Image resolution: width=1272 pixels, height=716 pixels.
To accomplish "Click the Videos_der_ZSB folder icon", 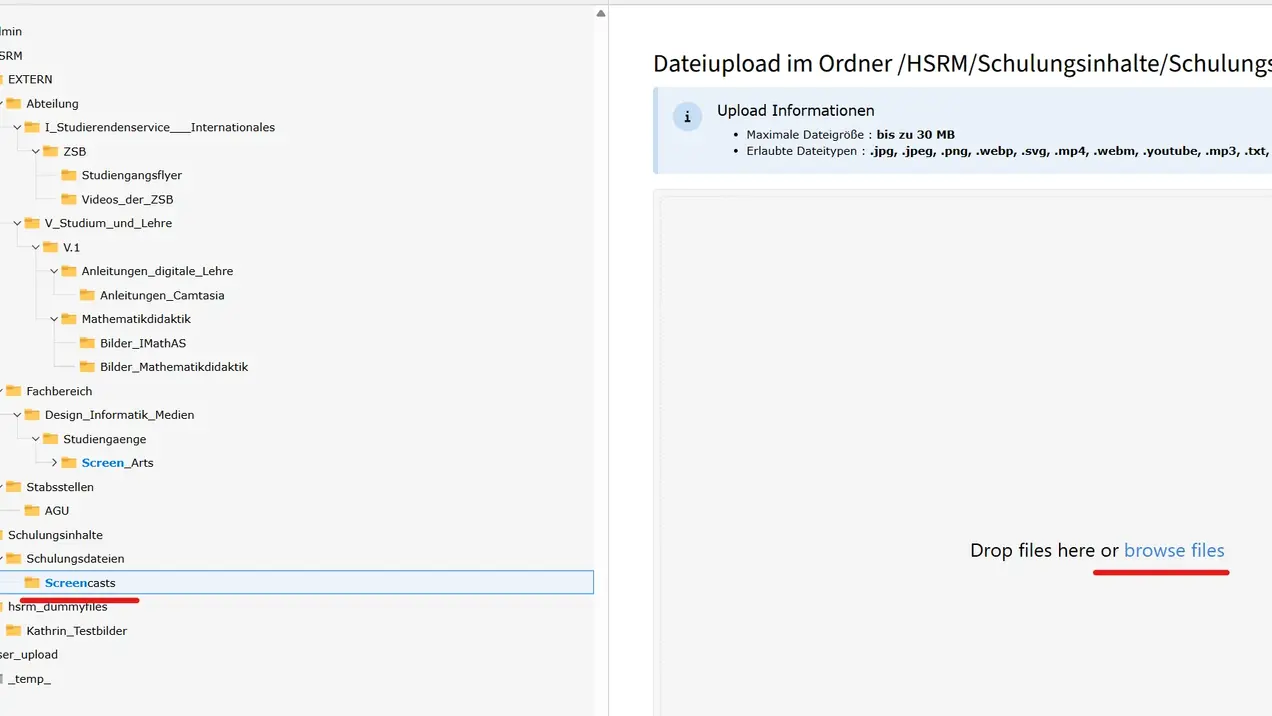I will pyautogui.click(x=69, y=199).
